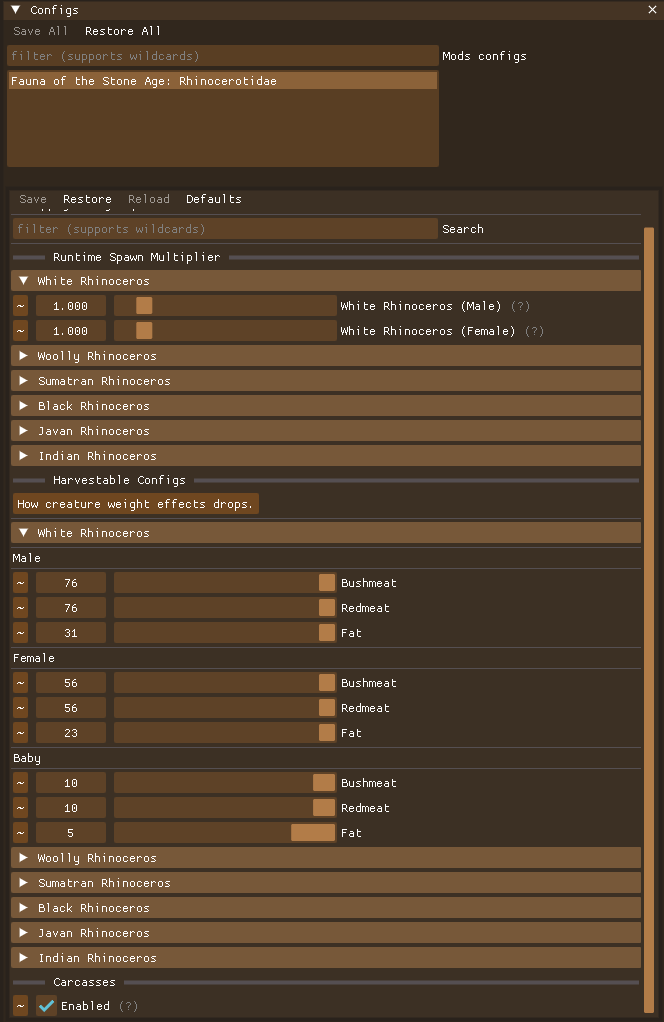Click the help (?) marker after White Rhinoceros (Male)
The image size is (664, 1022).
click(518, 306)
